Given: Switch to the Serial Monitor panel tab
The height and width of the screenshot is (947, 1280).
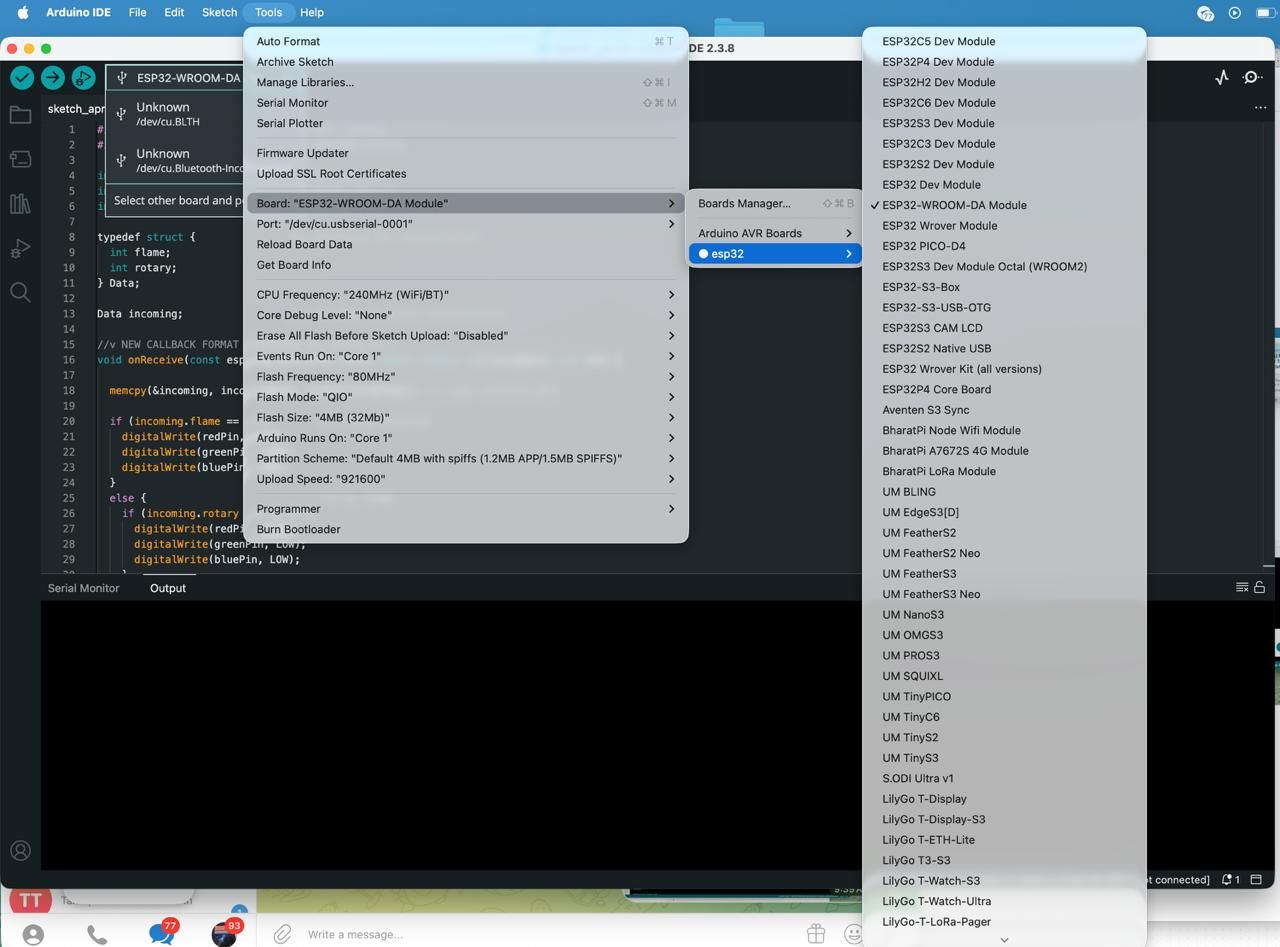Looking at the screenshot, I should pos(83,588).
